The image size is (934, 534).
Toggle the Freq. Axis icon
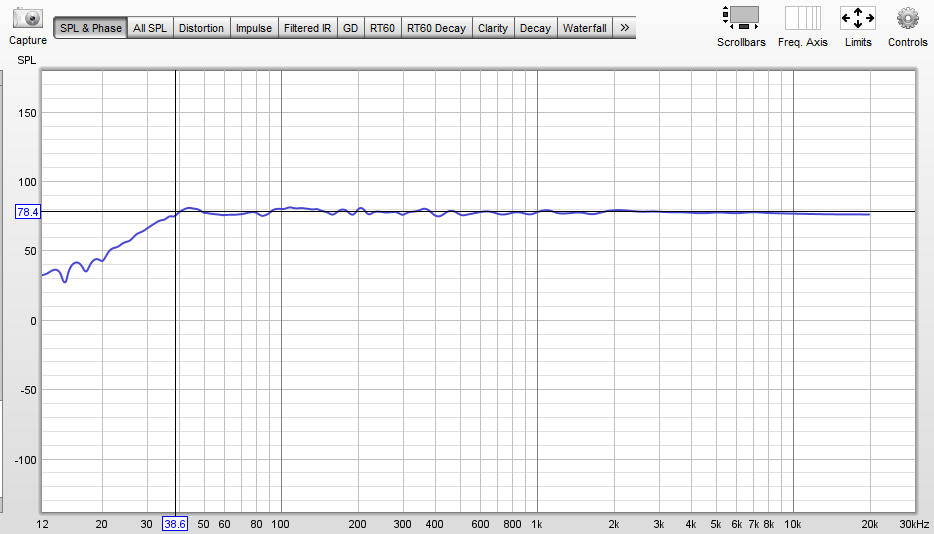coord(802,18)
